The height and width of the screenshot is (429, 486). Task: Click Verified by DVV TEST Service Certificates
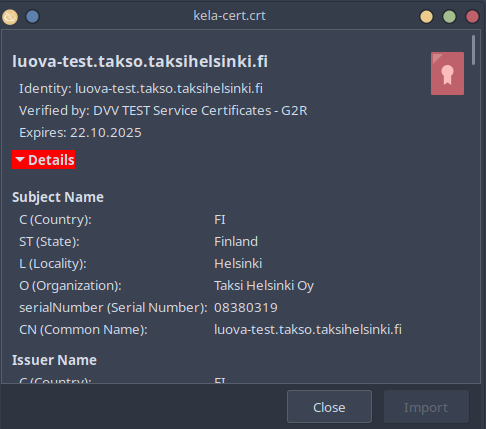point(163,111)
